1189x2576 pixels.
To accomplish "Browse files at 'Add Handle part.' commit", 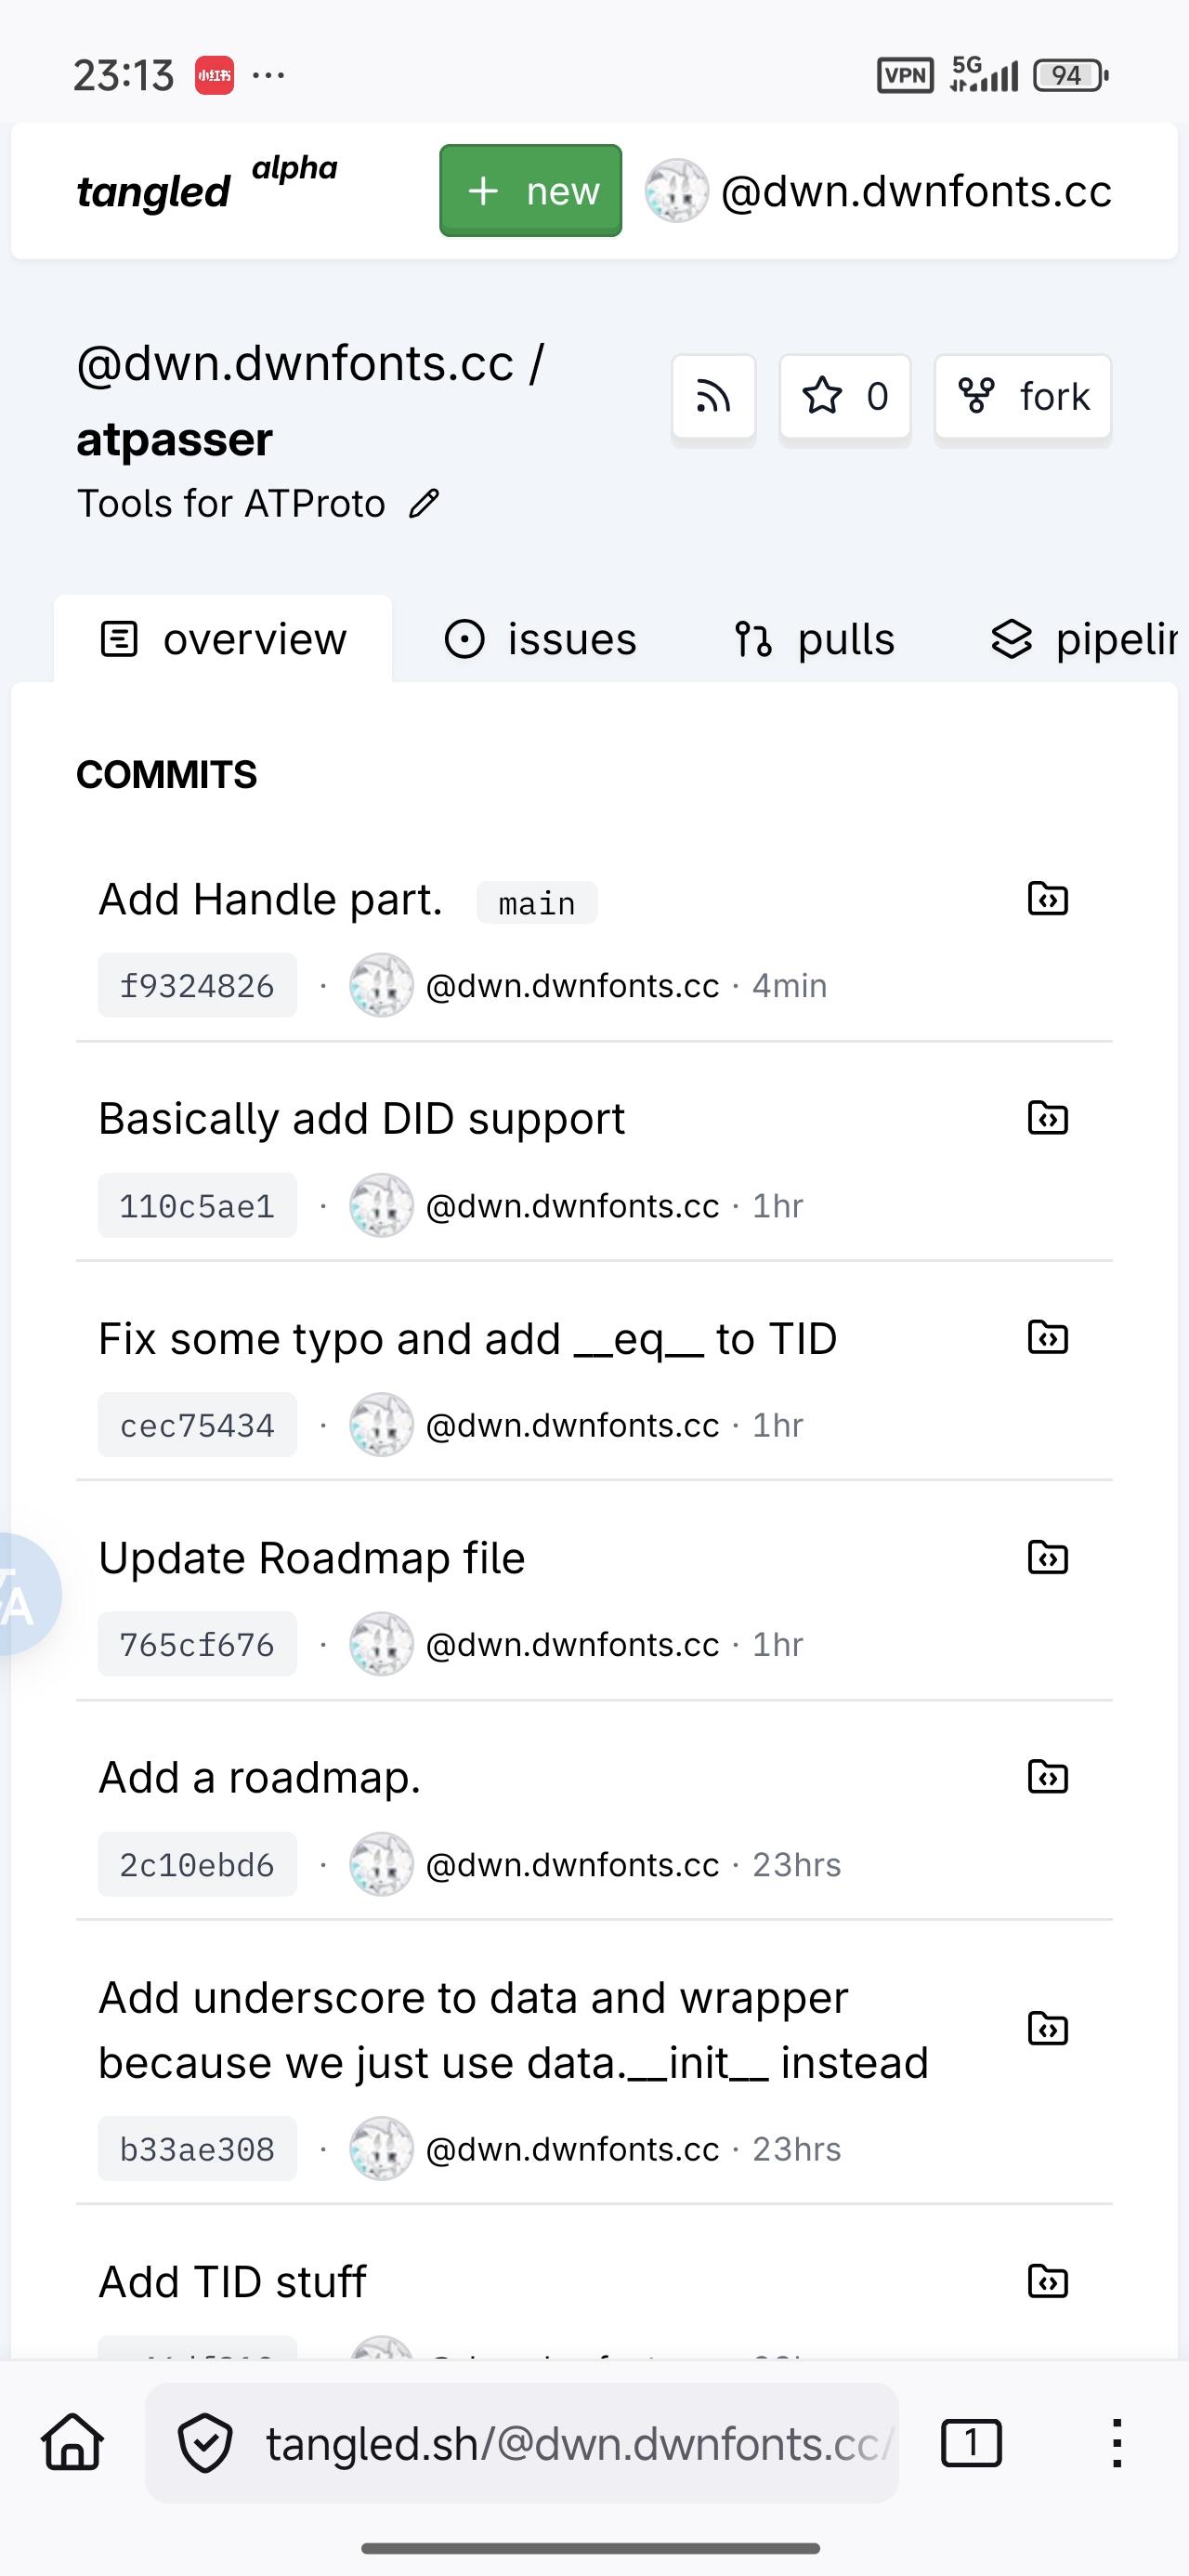I will (x=1047, y=899).
